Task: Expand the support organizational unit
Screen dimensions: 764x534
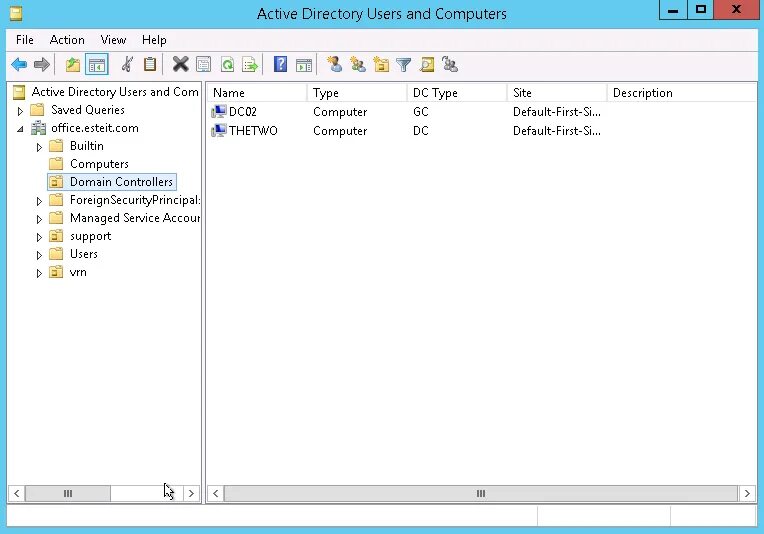Action: pyautogui.click(x=39, y=237)
